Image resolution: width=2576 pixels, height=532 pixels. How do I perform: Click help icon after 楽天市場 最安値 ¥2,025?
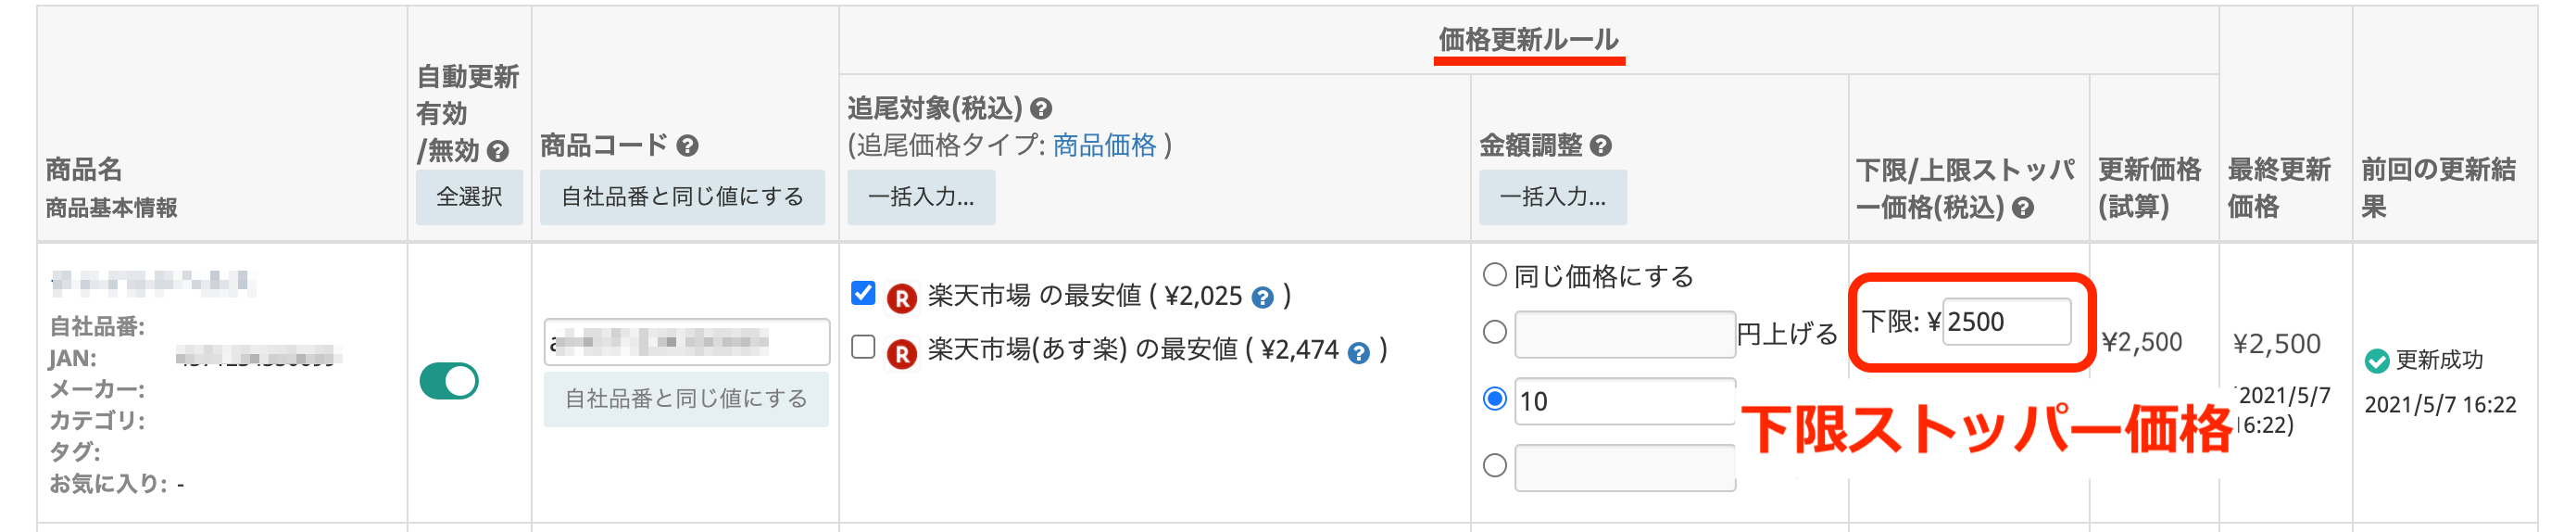coord(1263,297)
